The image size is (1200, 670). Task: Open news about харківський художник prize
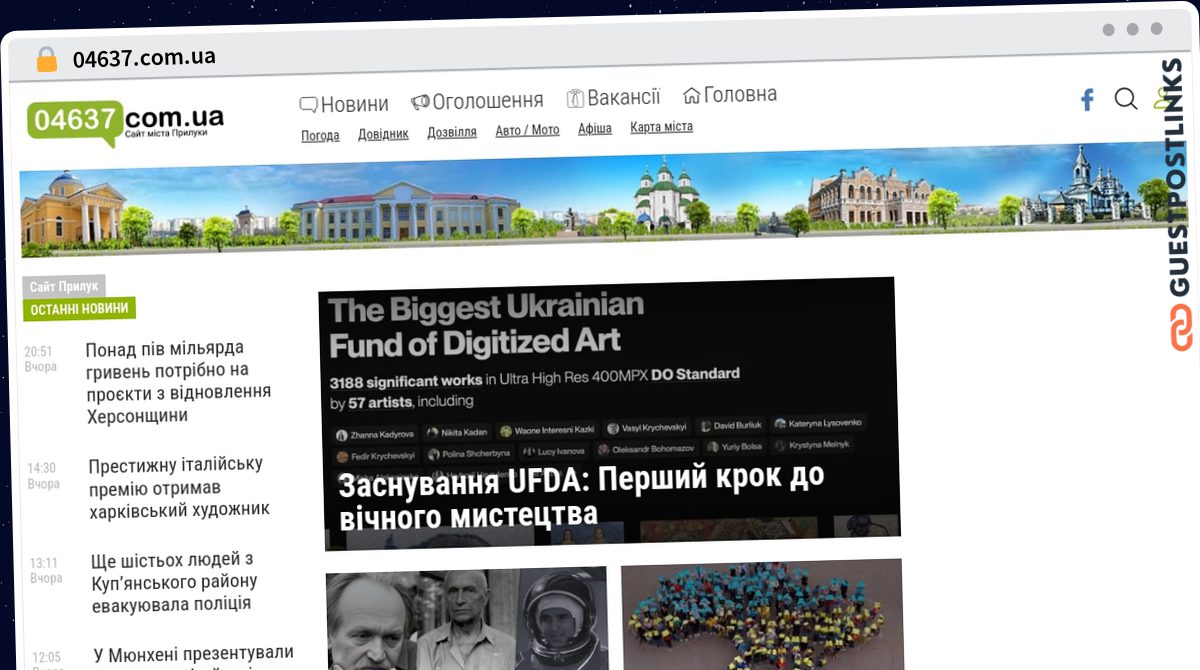tap(179, 487)
